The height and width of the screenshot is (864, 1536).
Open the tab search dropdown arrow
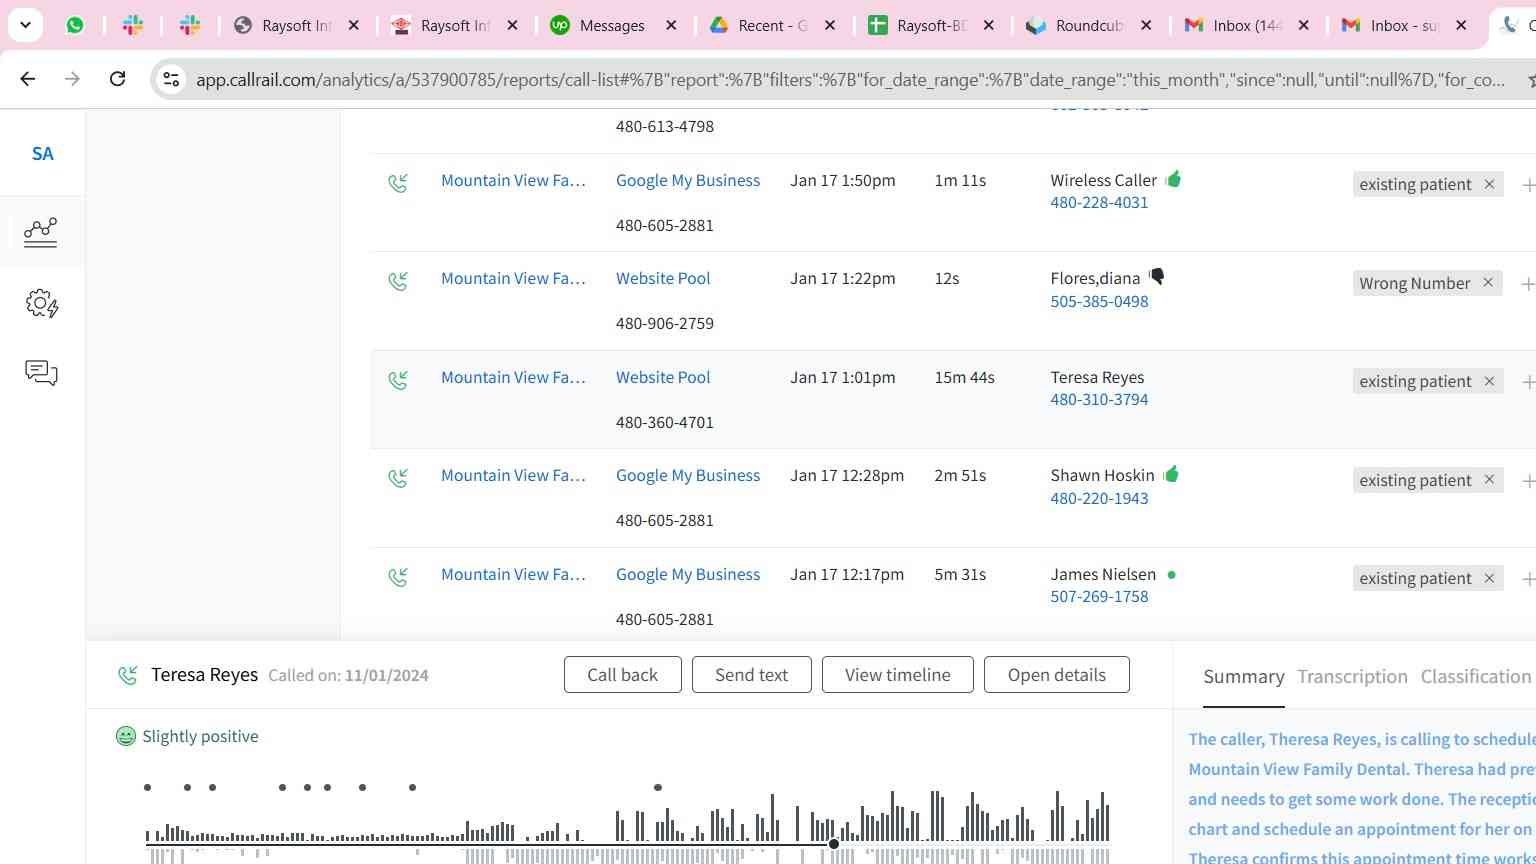(x=25, y=25)
